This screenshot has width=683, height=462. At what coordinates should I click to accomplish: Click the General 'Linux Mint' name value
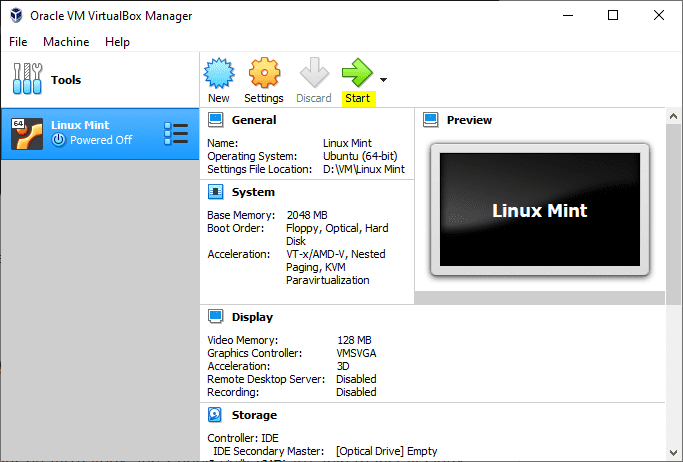(x=347, y=143)
